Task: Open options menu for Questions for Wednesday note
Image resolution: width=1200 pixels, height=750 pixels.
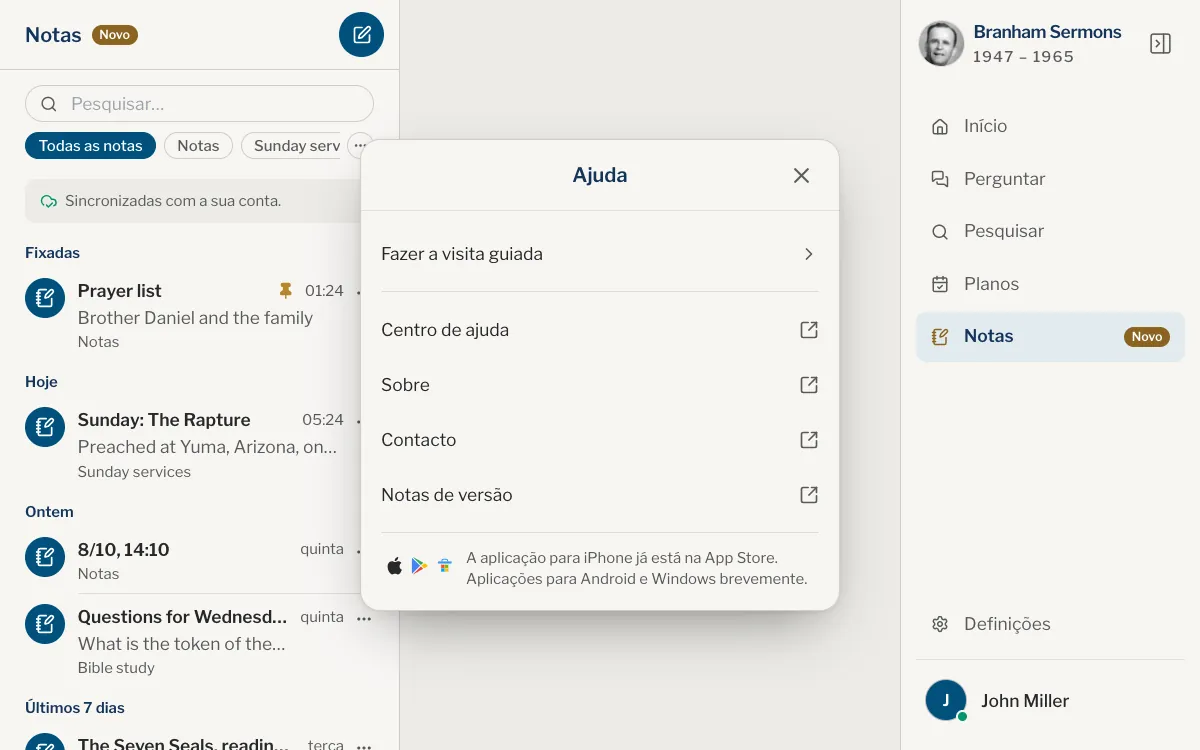Action: [x=364, y=619]
